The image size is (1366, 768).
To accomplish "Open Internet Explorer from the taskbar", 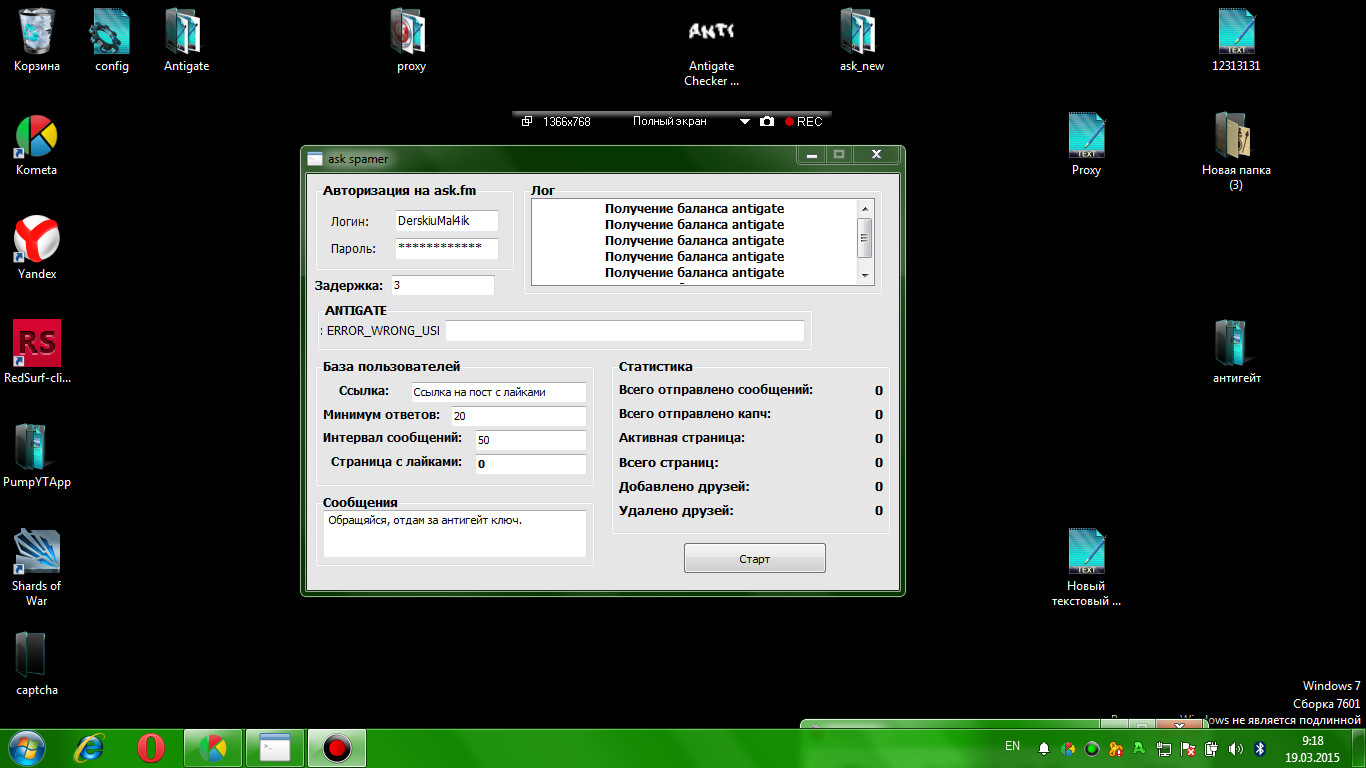I will pyautogui.click(x=91, y=748).
